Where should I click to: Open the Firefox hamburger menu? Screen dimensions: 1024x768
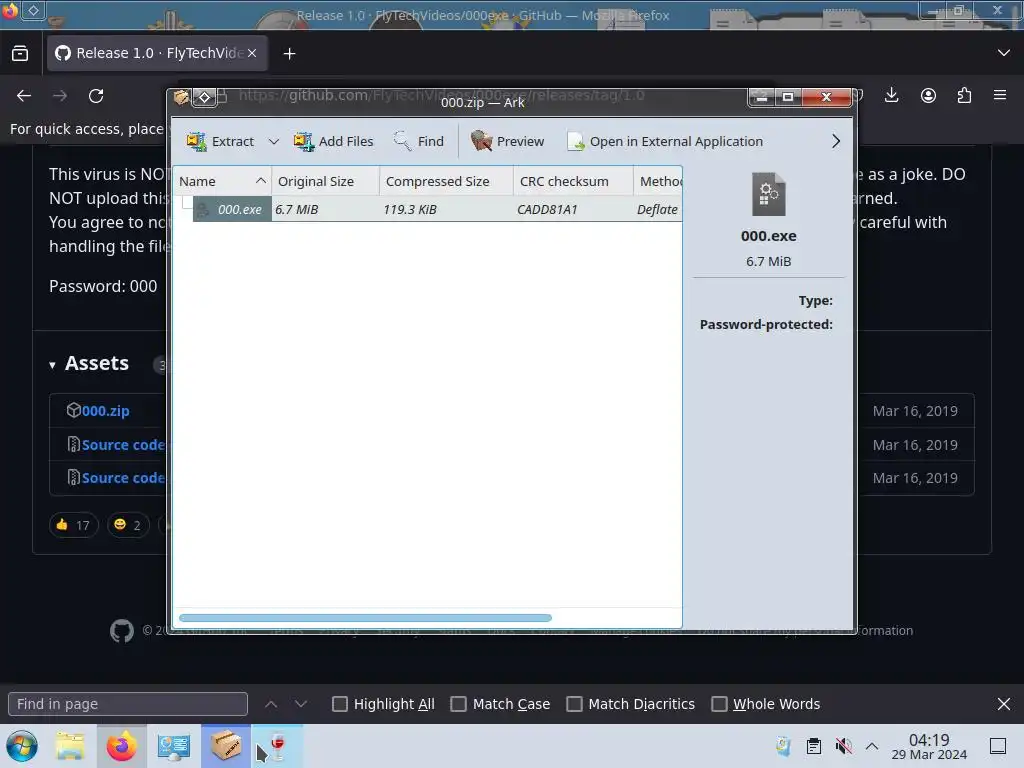[1000, 95]
